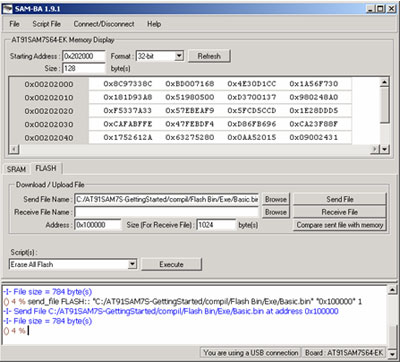Open the File menu

coord(14,24)
